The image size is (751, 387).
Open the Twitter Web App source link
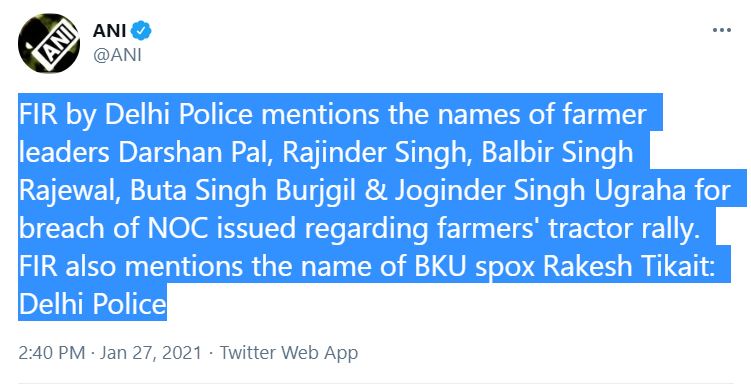(289, 353)
